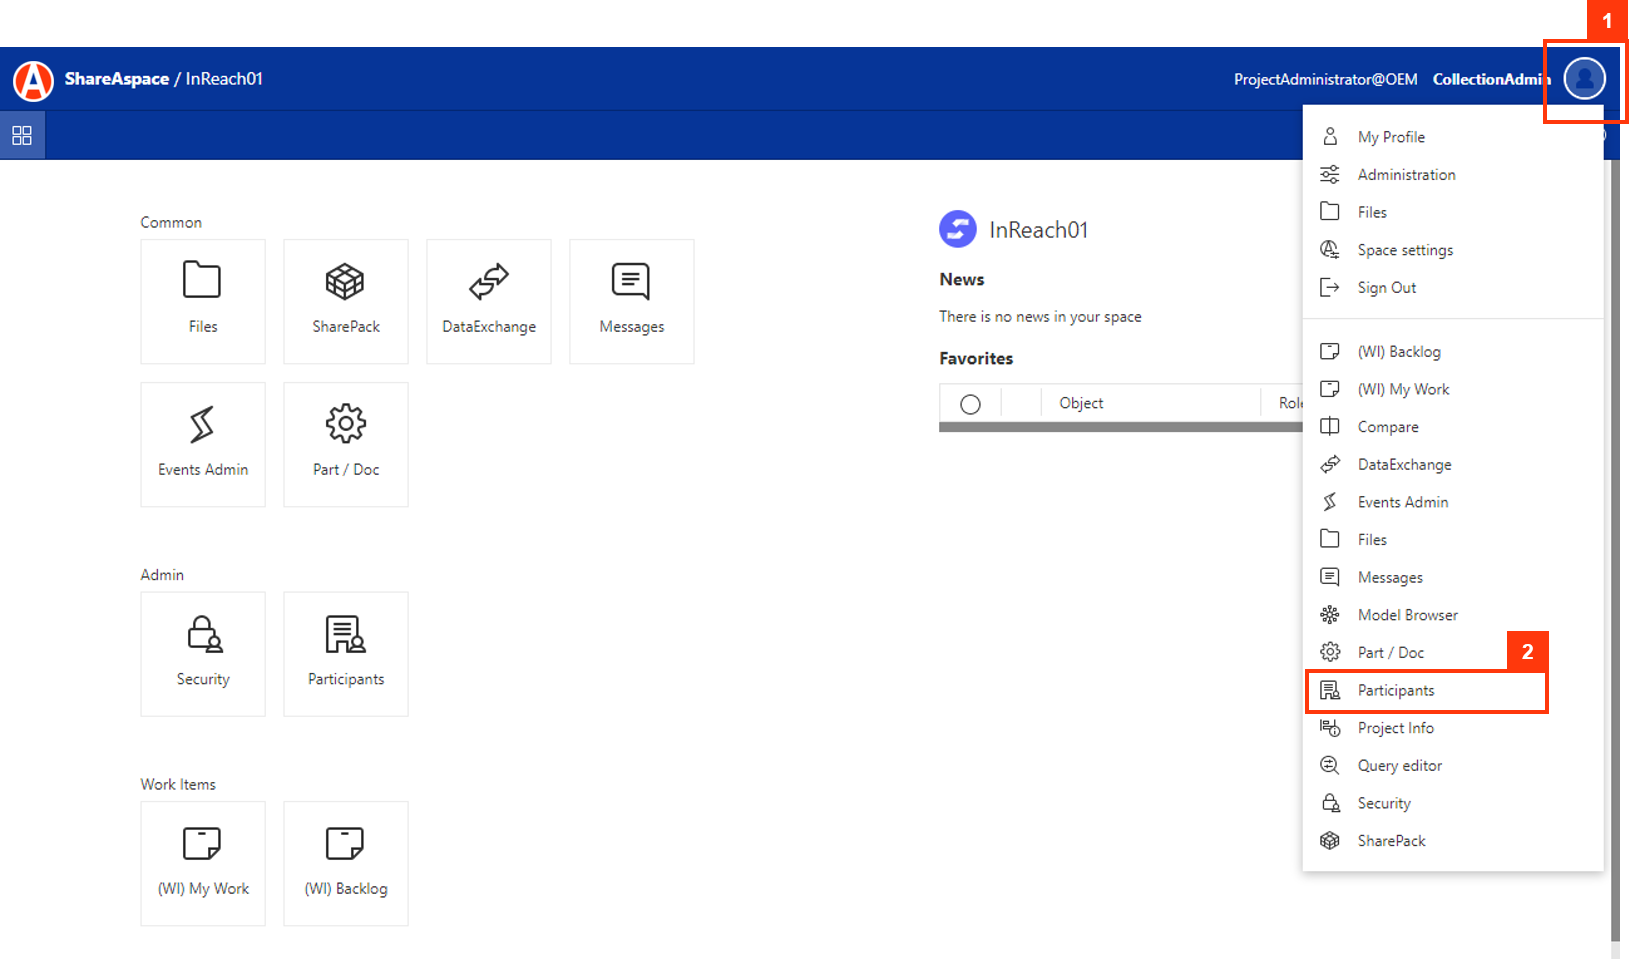Open the Messages tile
This screenshot has width=1629, height=959.
click(x=631, y=300)
